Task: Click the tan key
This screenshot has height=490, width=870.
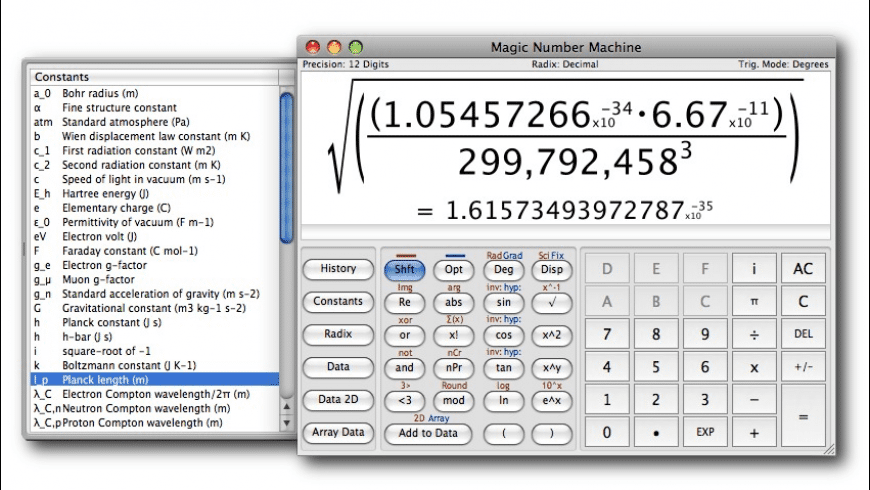Action: (503, 368)
